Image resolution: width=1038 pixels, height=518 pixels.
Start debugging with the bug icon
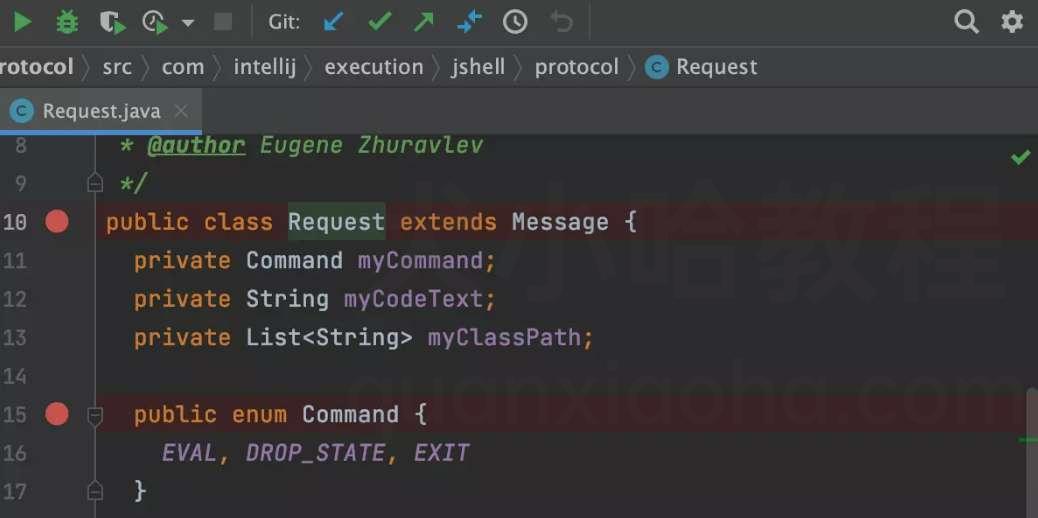pyautogui.click(x=67, y=23)
